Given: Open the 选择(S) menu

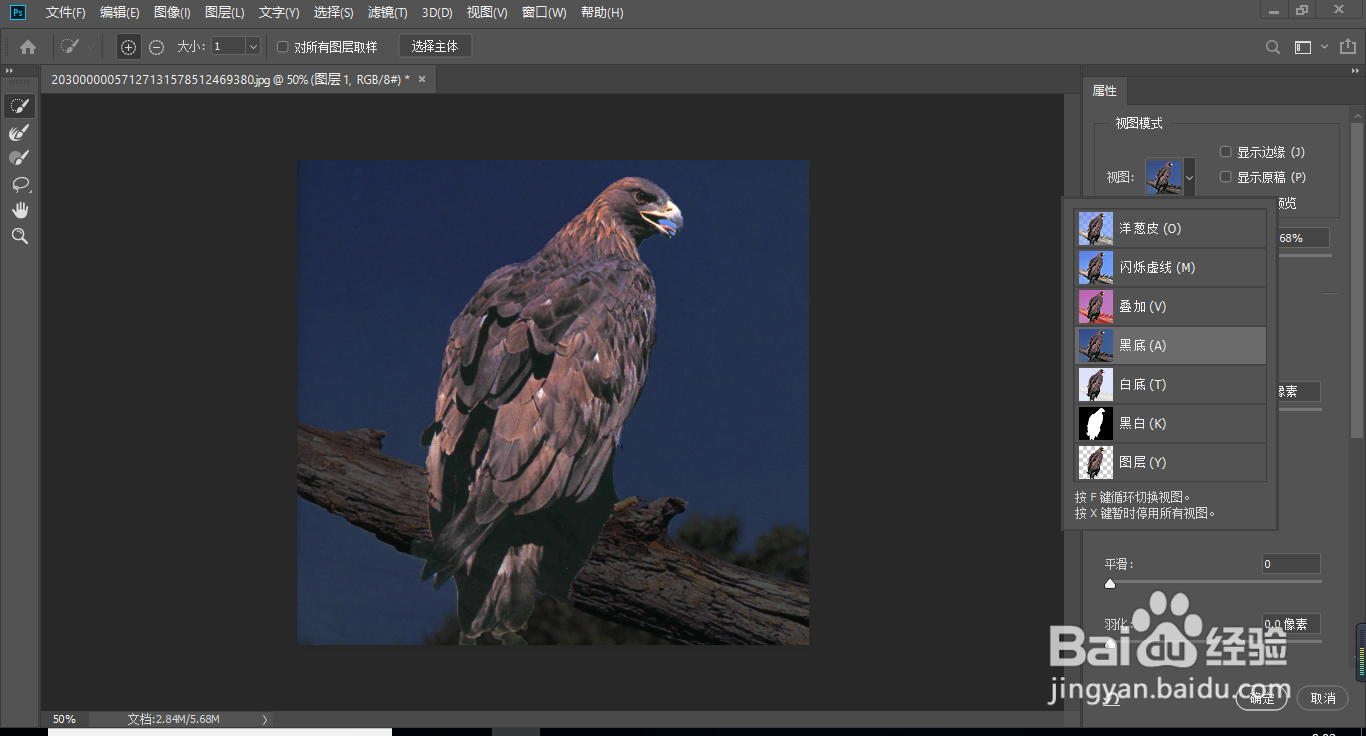Looking at the screenshot, I should click(333, 13).
